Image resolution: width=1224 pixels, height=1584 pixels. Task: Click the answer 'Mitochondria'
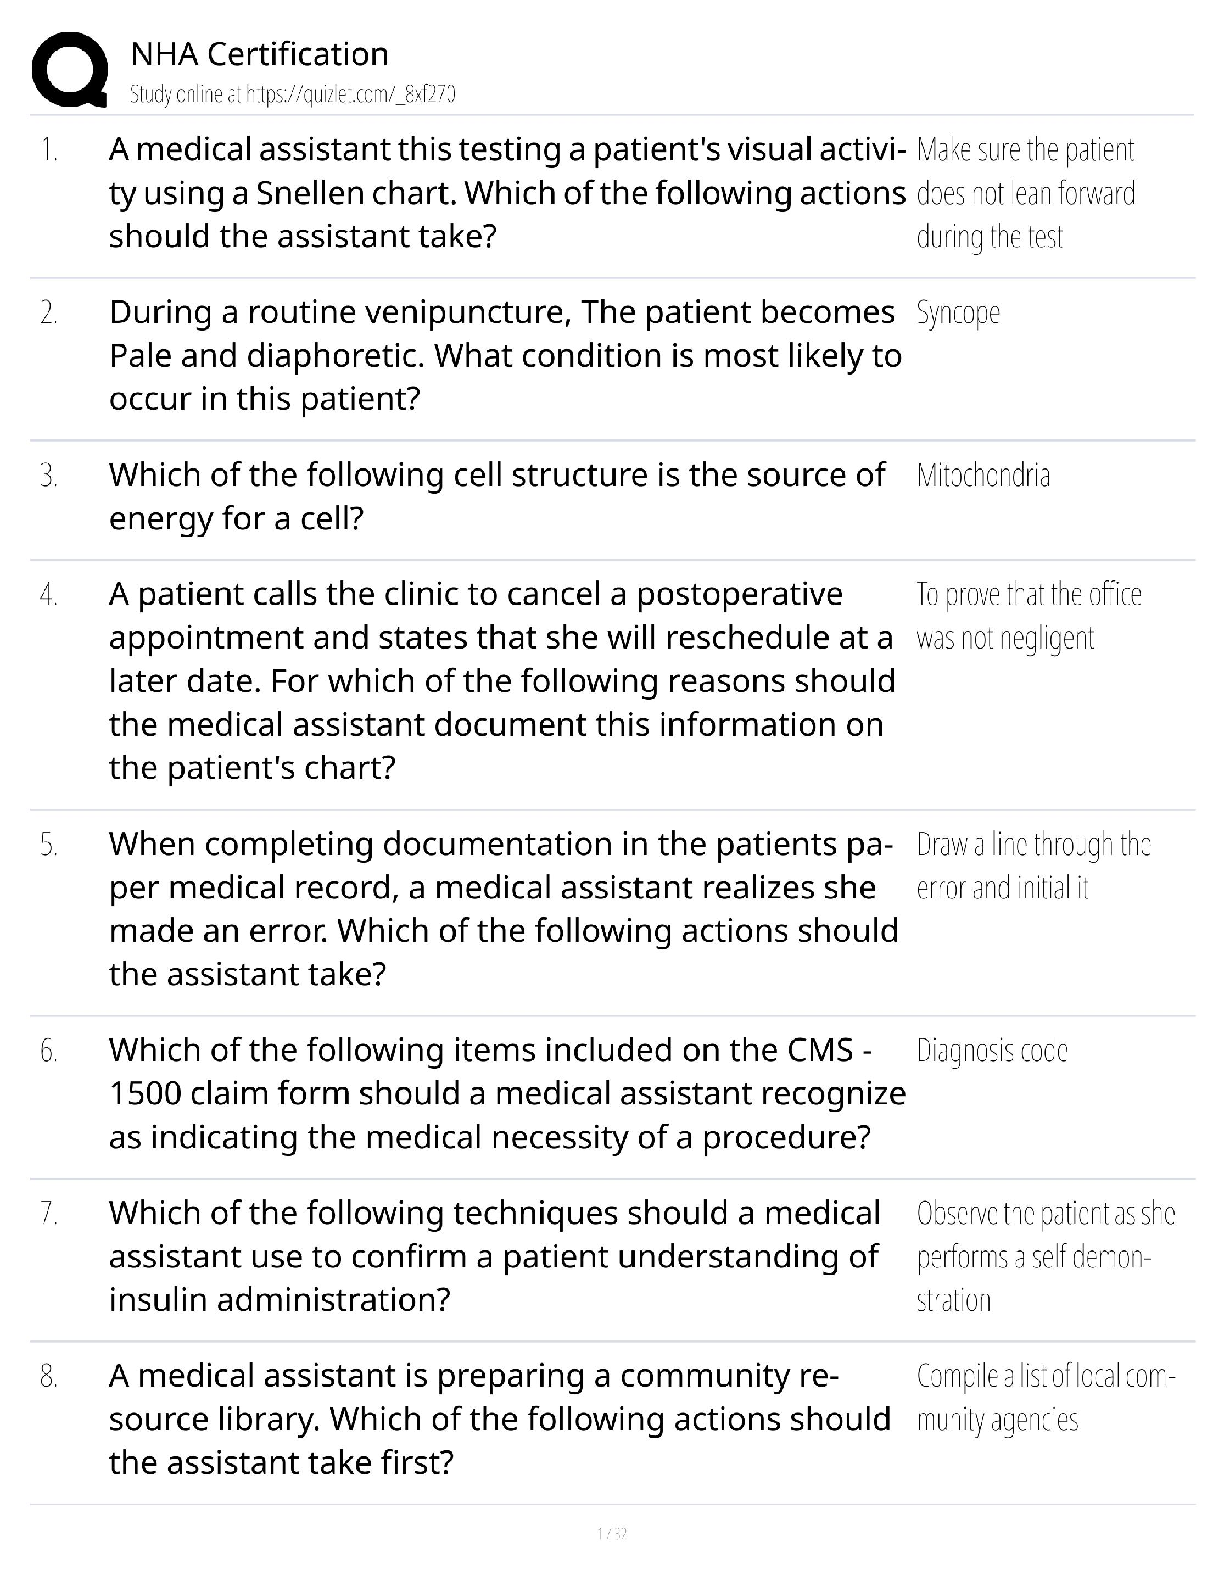[x=983, y=475]
